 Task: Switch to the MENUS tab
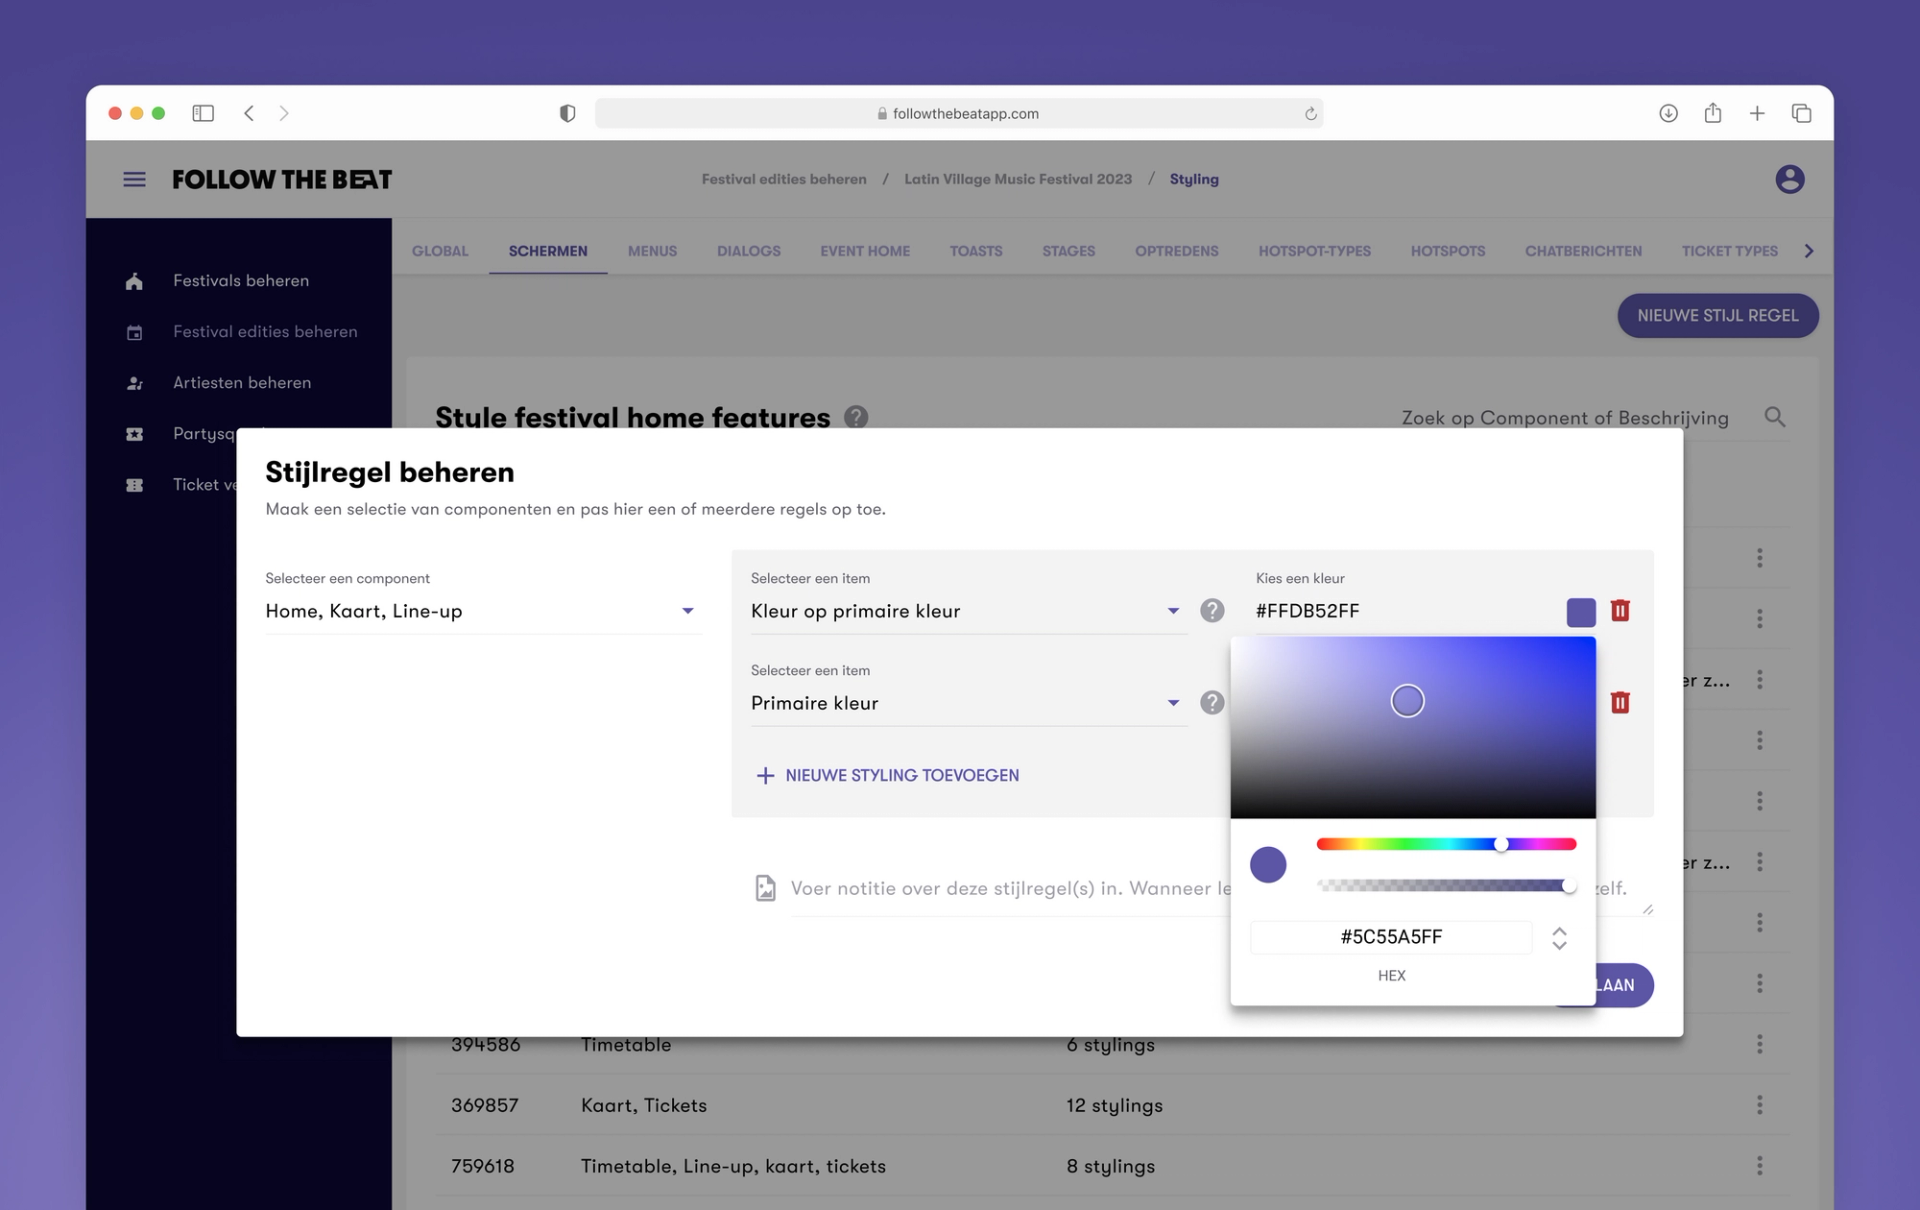coord(652,251)
